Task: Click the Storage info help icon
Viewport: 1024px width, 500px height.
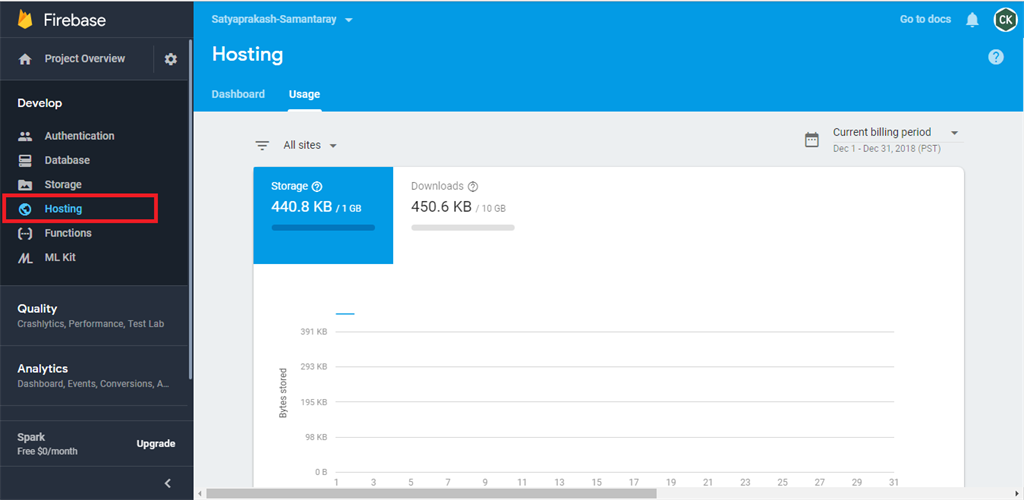Action: tap(317, 187)
